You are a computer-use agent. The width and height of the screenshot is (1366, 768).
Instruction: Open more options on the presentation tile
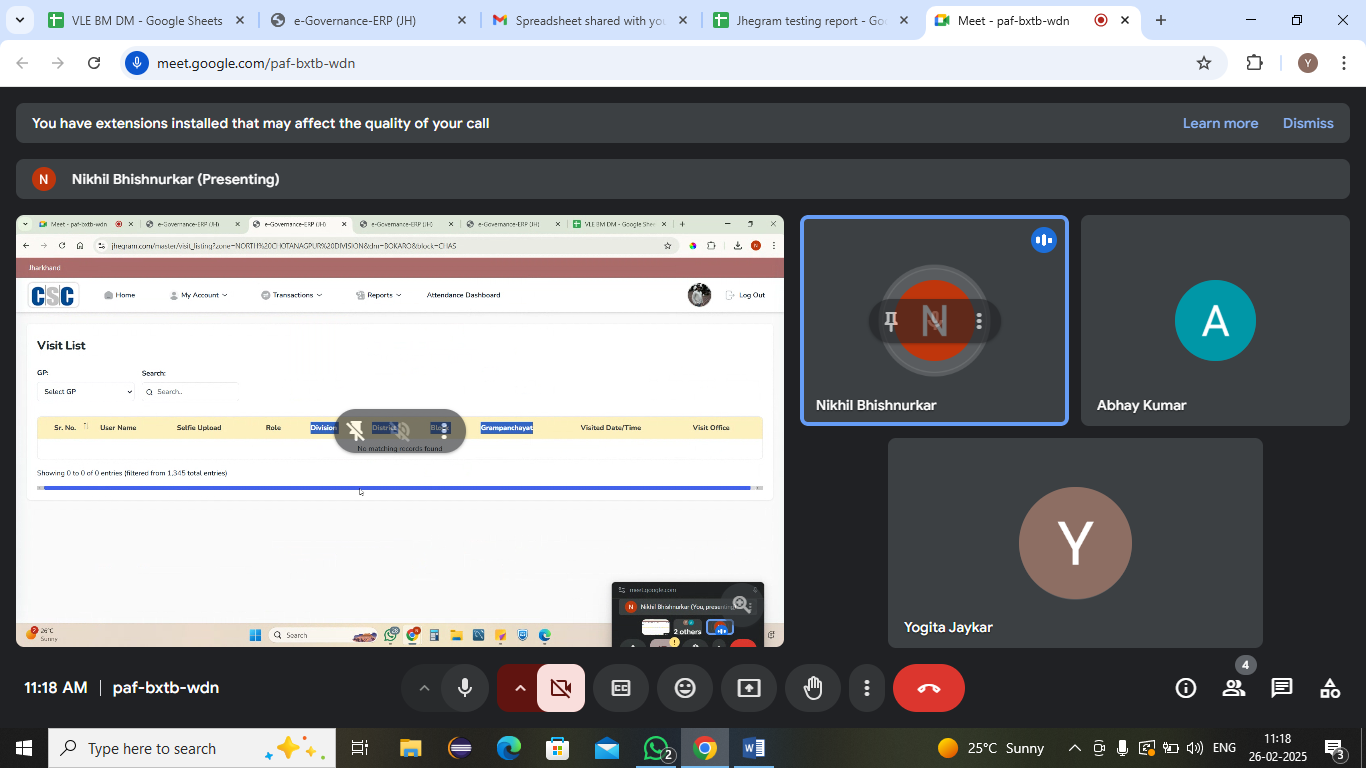point(445,430)
